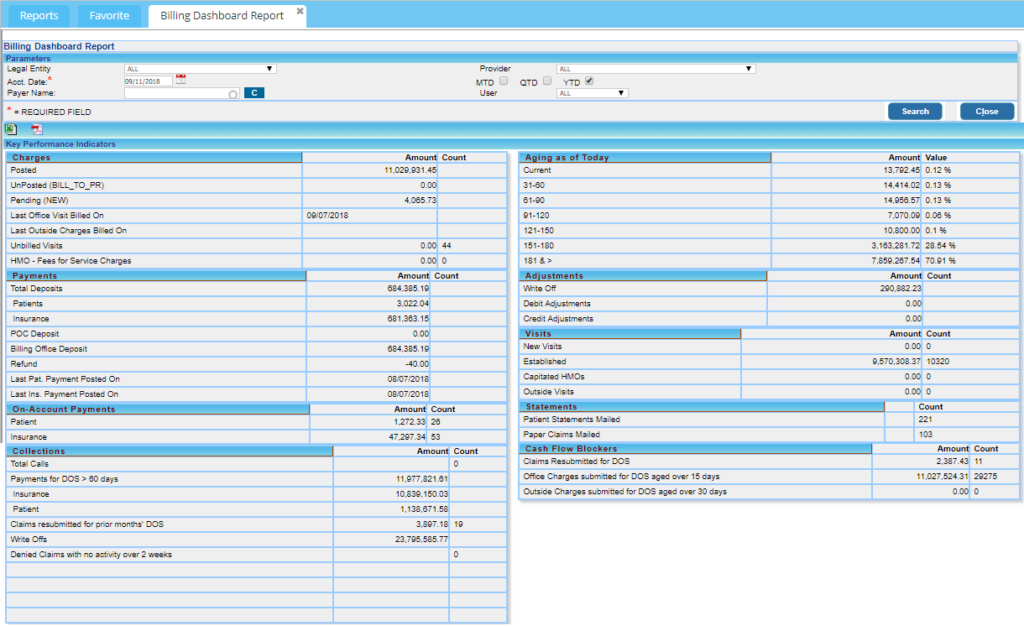The height and width of the screenshot is (626, 1024).
Task: Check the QTD option
Action: click(x=547, y=81)
